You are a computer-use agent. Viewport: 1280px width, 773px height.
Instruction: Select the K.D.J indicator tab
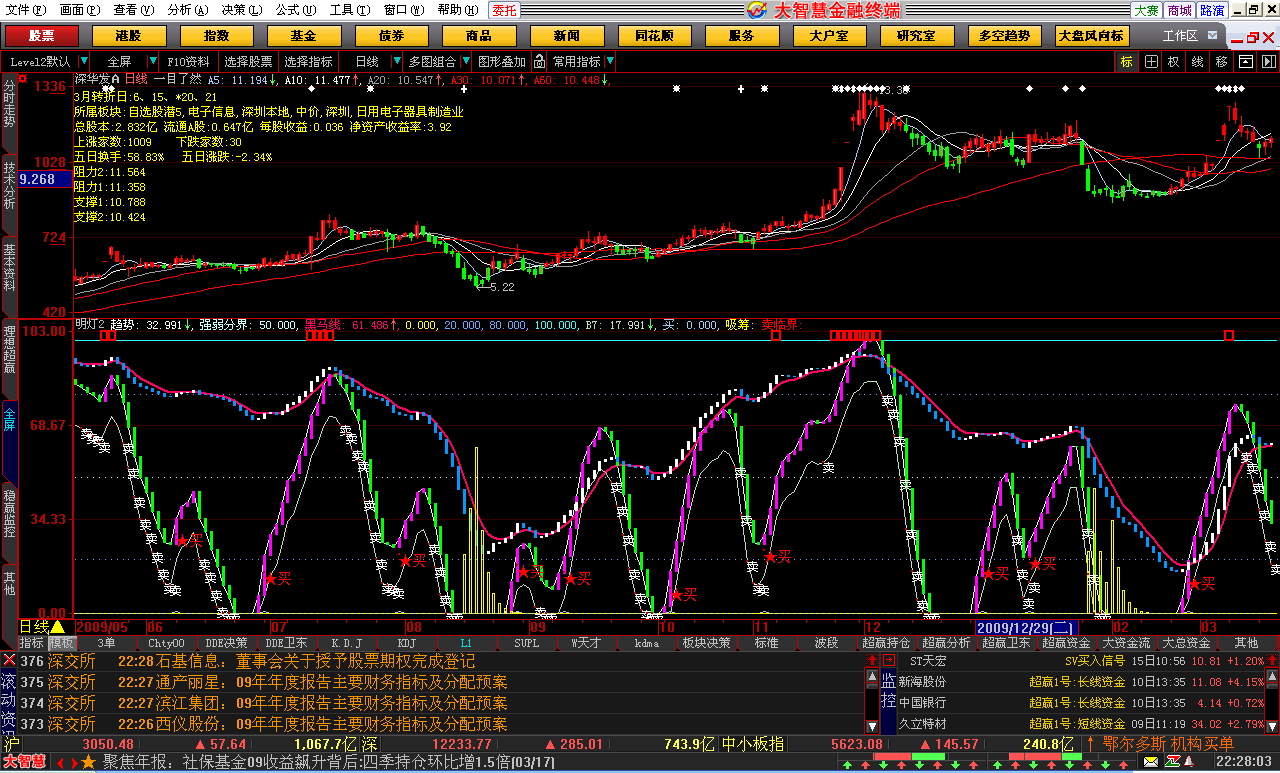(346, 642)
